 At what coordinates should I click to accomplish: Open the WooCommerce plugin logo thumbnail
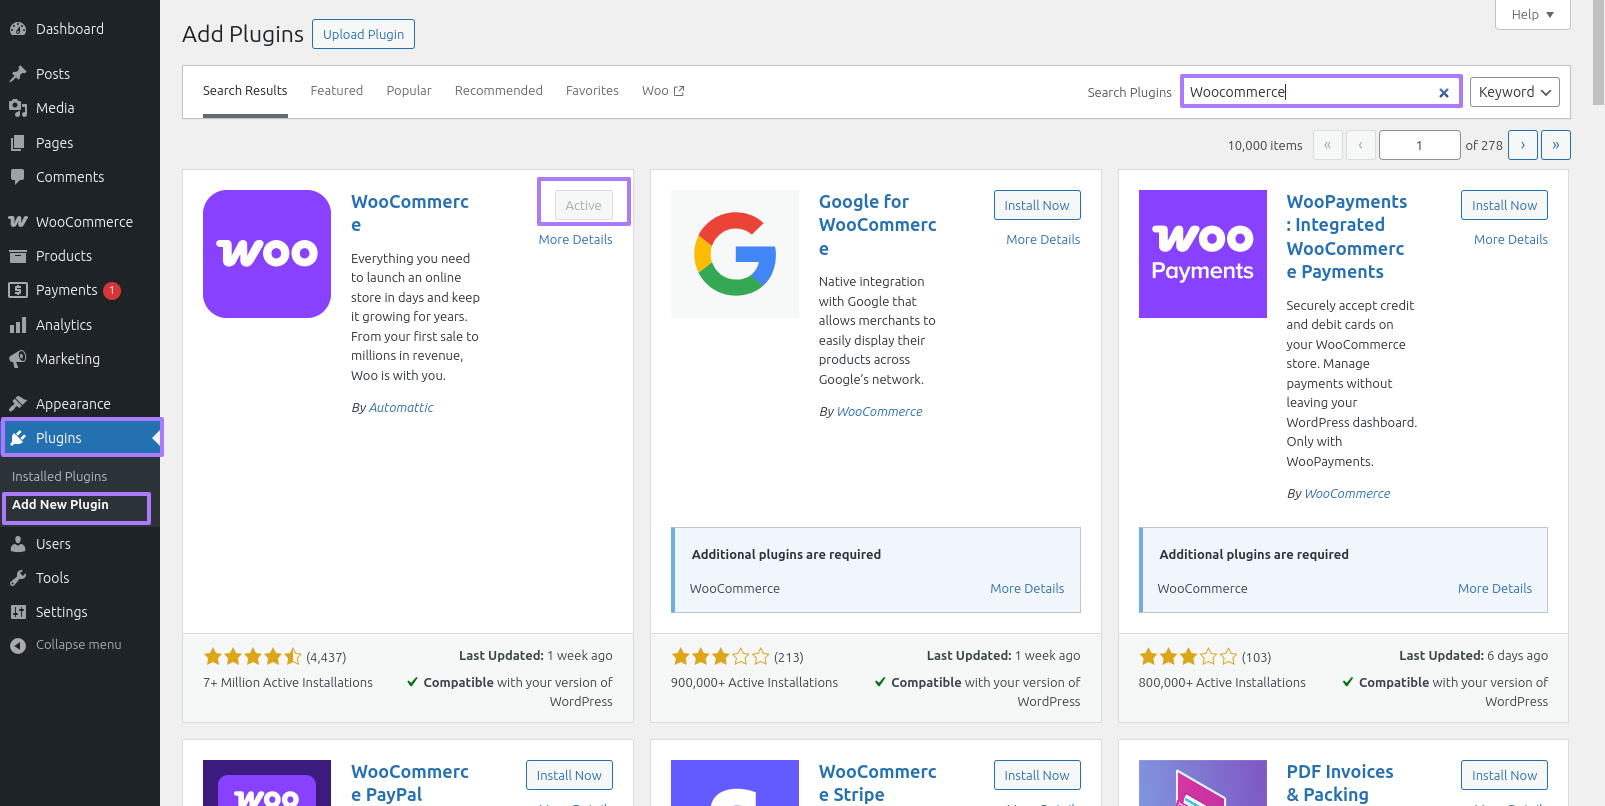pos(267,254)
